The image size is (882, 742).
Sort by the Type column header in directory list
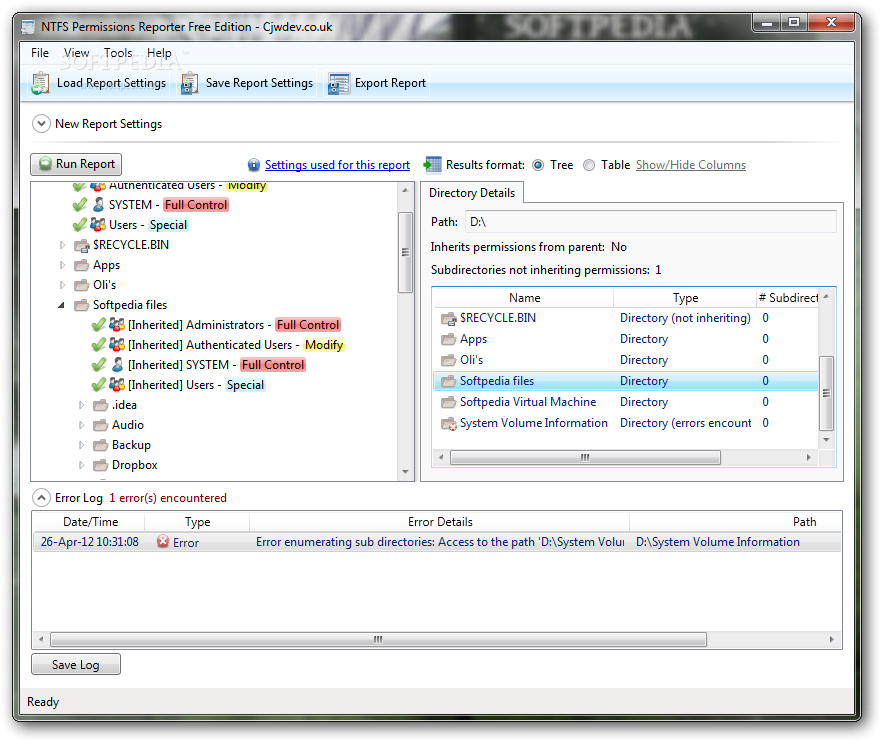click(x=685, y=298)
